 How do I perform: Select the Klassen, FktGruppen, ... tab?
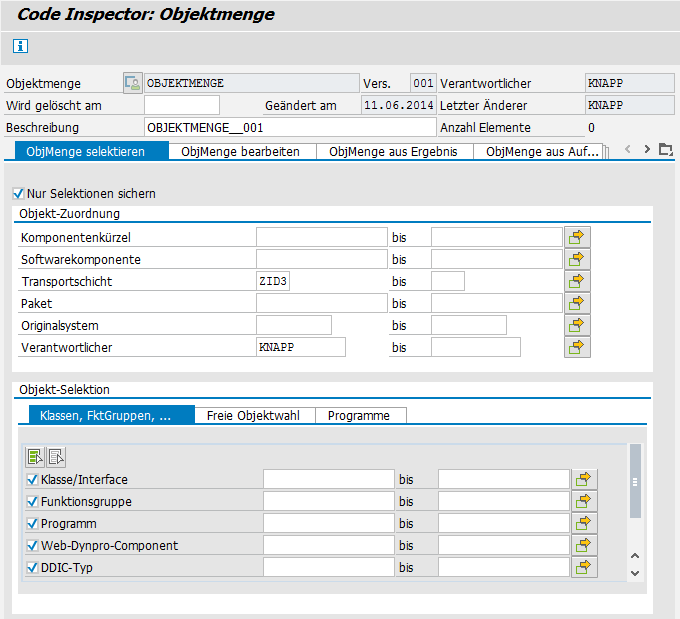coord(111,415)
